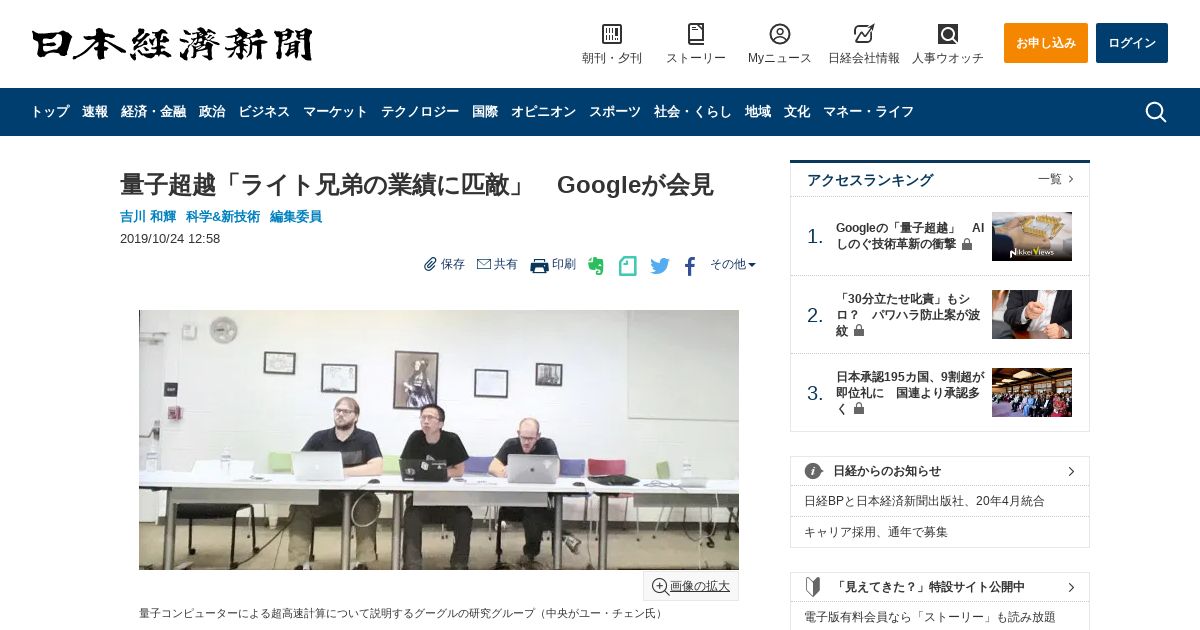Clip article to Evernote elephant icon
This screenshot has width=1200, height=630.
596,266
